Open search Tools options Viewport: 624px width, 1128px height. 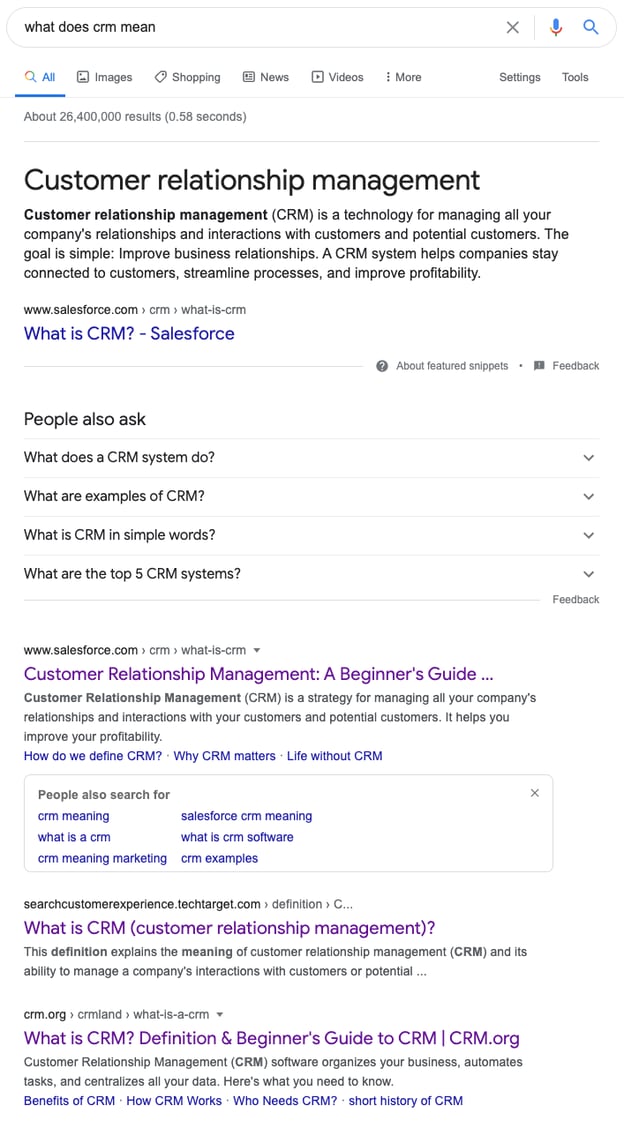pyautogui.click(x=575, y=77)
